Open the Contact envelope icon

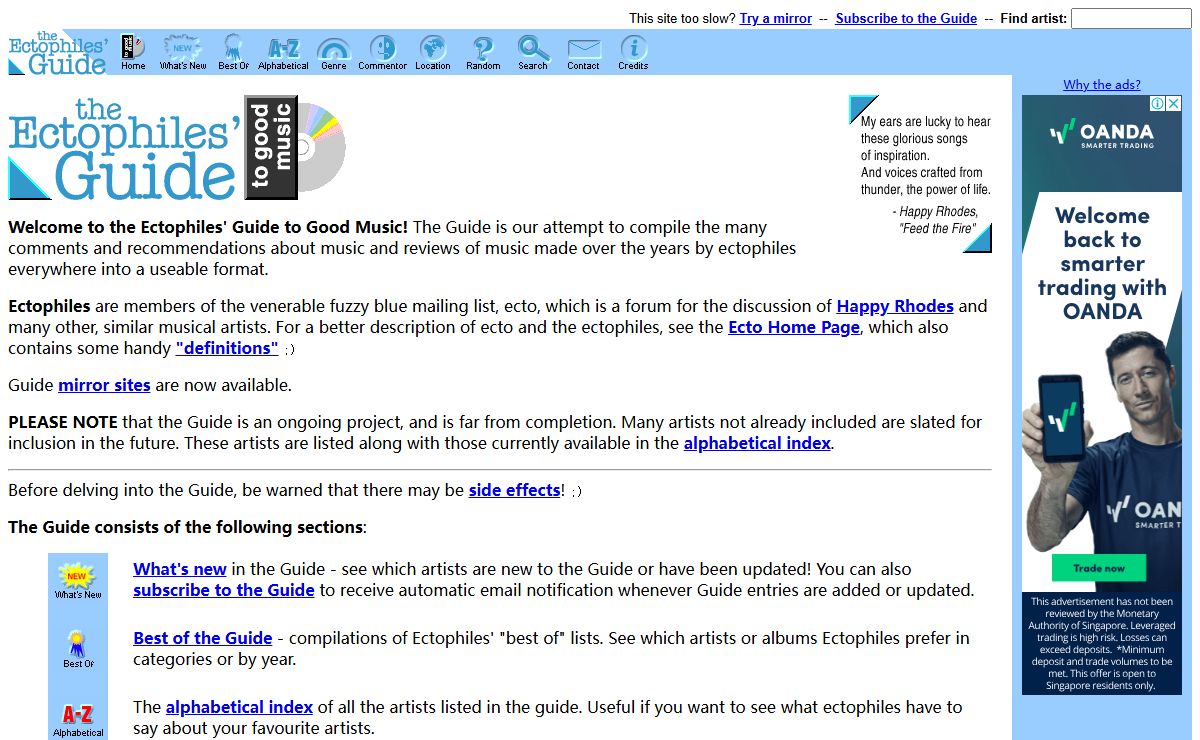click(583, 53)
